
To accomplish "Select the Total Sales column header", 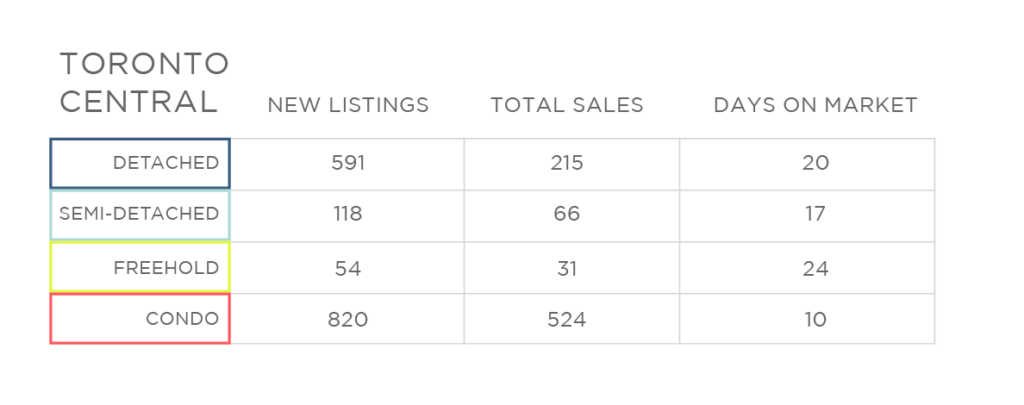I will (567, 105).
